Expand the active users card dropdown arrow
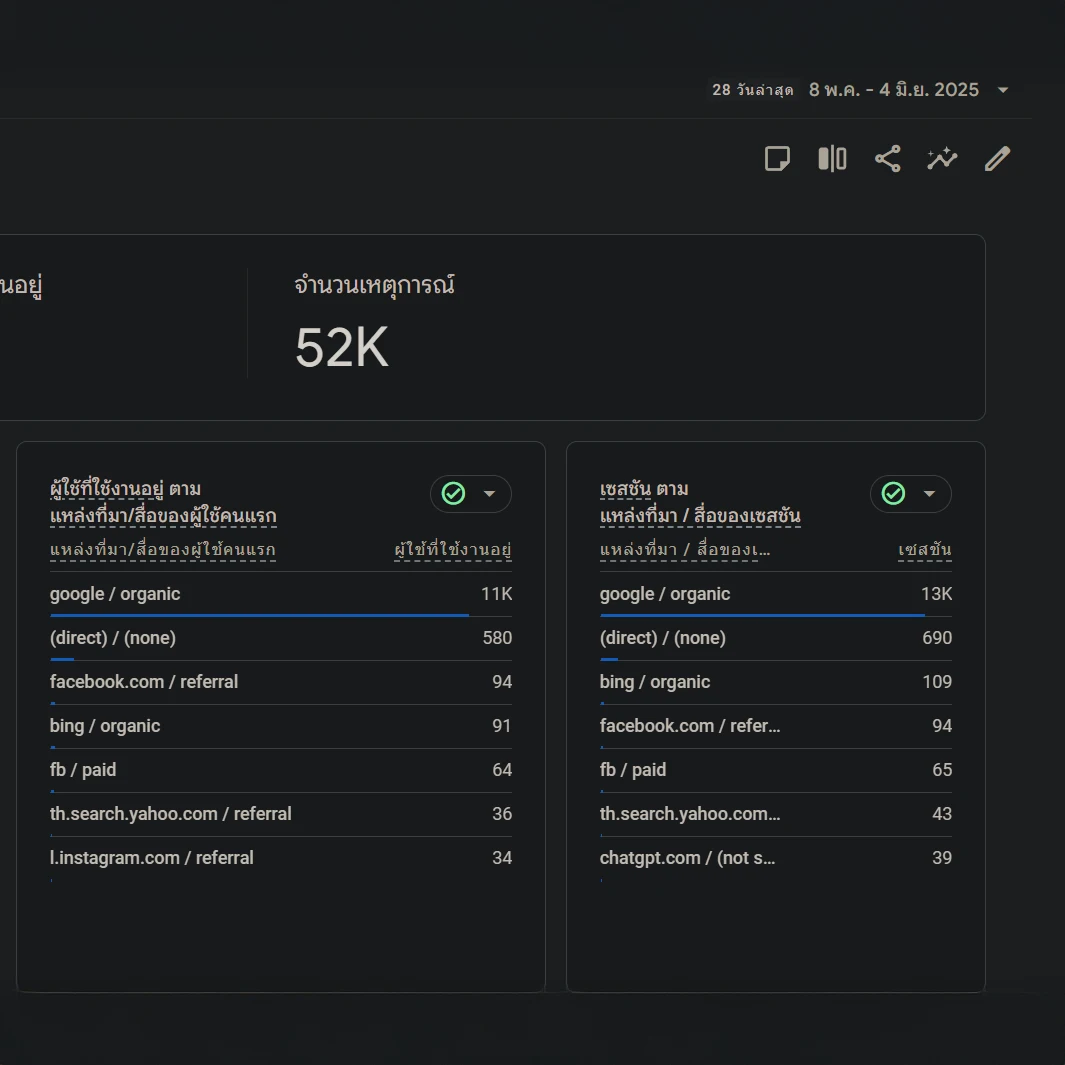The image size is (1065, 1065). (490, 494)
